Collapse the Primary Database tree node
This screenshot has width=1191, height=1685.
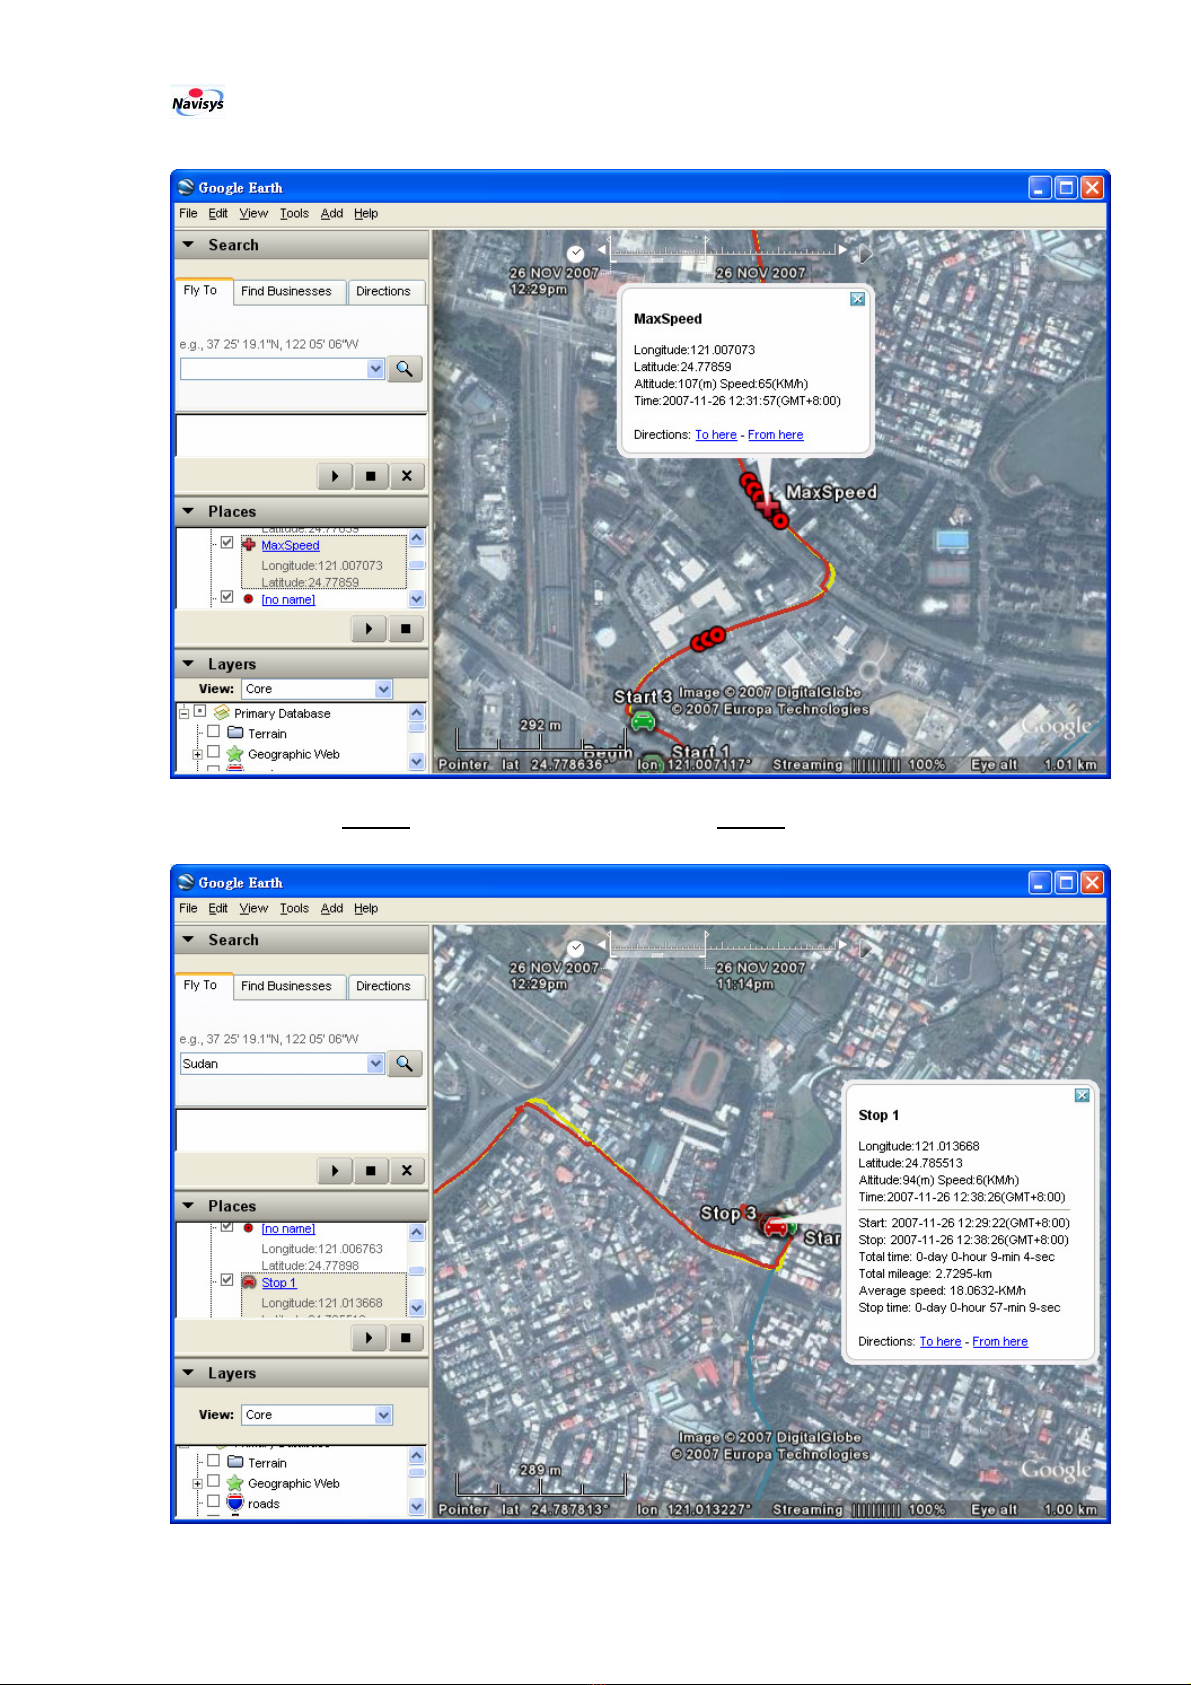pyautogui.click(x=184, y=713)
